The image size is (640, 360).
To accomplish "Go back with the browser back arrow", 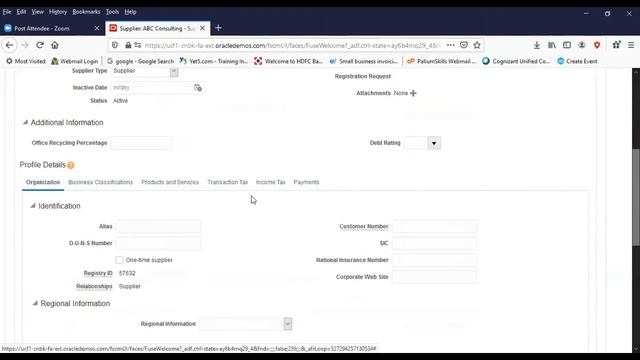I will [x=9, y=45].
